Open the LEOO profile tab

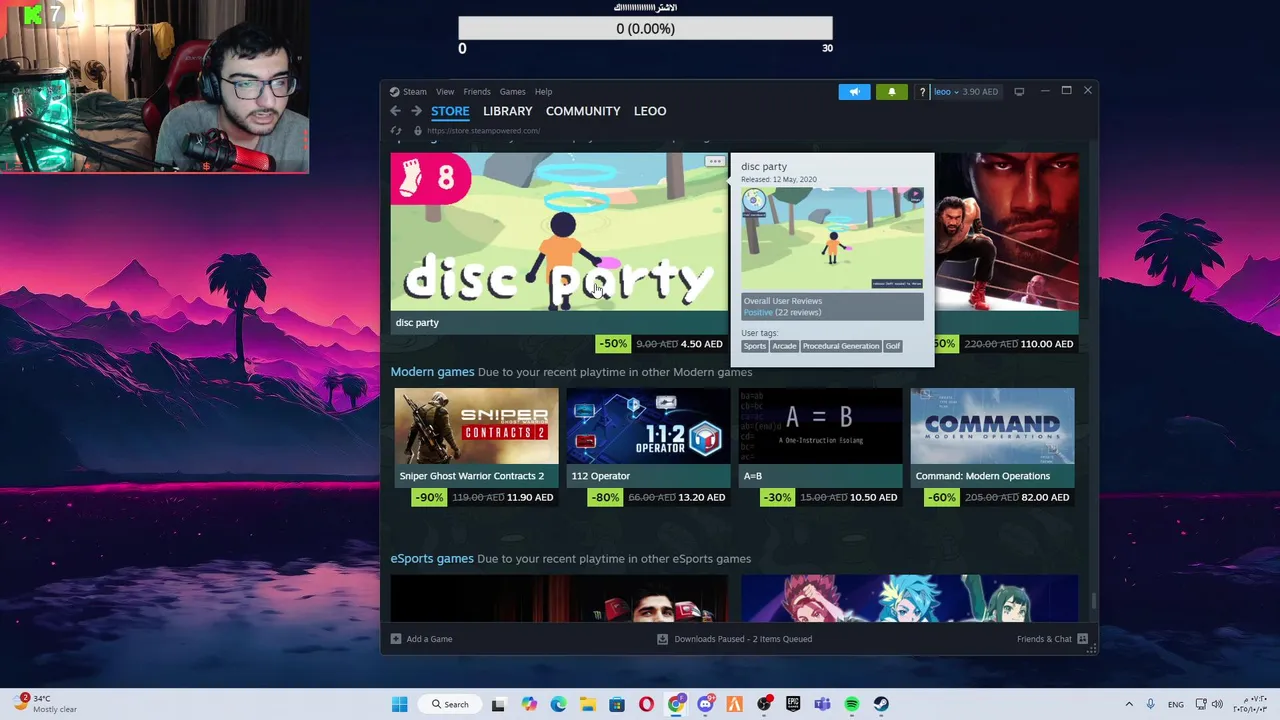point(650,111)
